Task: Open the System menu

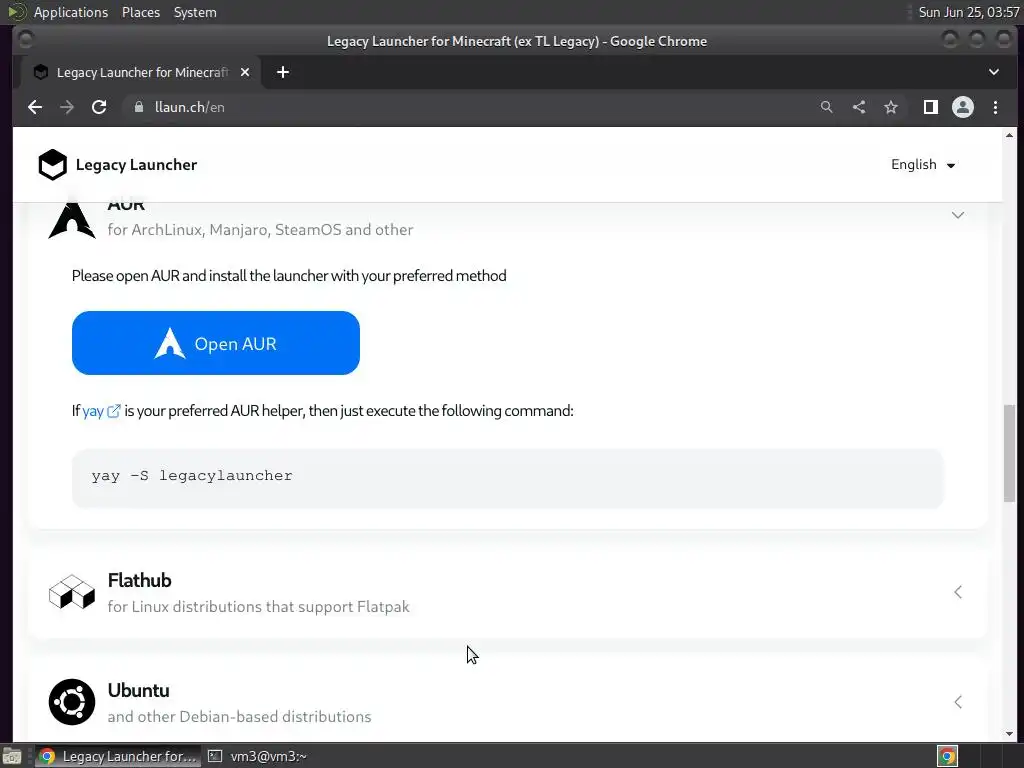Action: pyautogui.click(x=195, y=12)
